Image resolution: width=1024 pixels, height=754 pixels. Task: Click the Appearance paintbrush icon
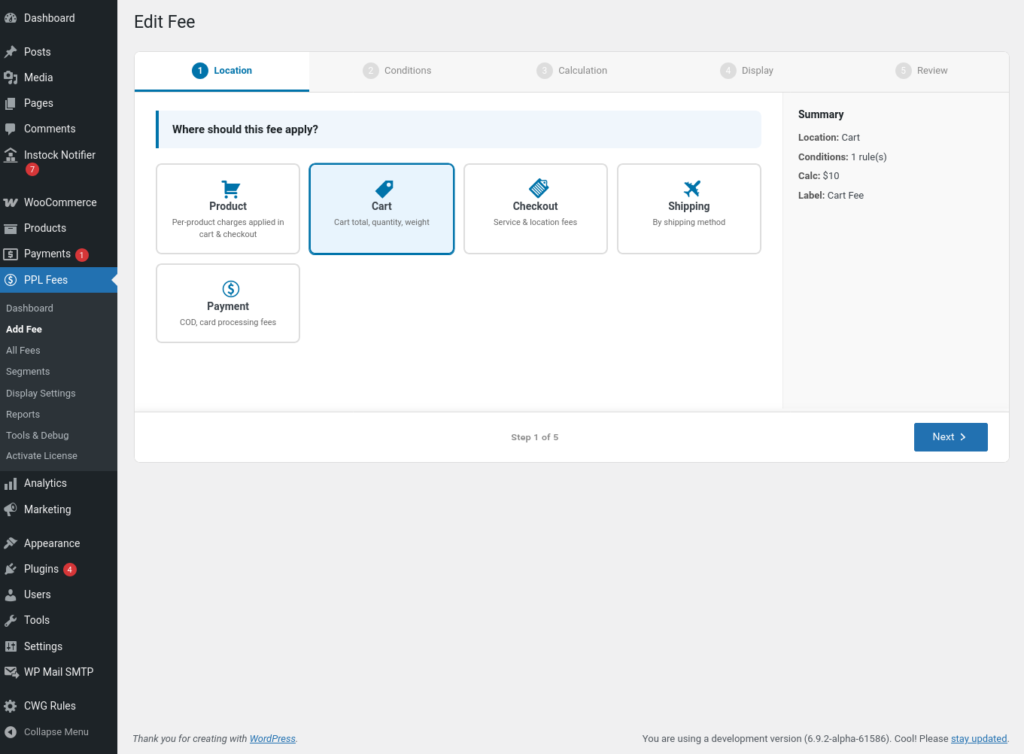[x=10, y=543]
